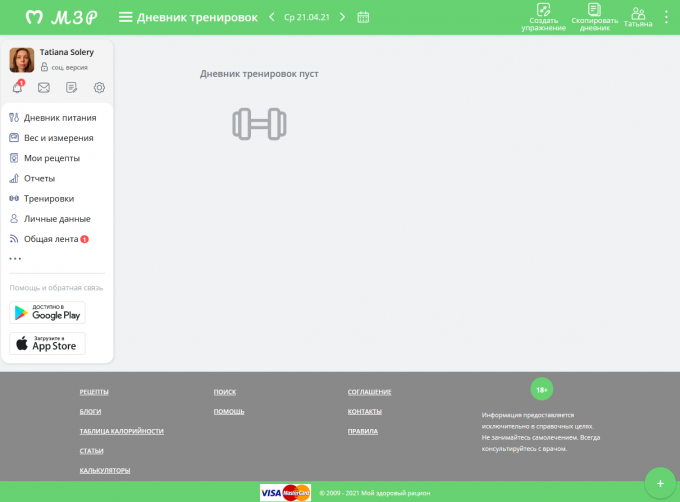Open the Татьяна profile icon
The image size is (680, 502).
pyautogui.click(x=638, y=13)
